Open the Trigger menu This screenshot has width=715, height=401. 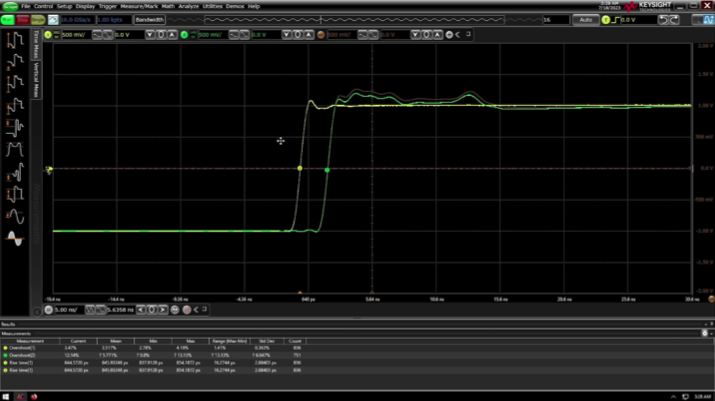108,6
